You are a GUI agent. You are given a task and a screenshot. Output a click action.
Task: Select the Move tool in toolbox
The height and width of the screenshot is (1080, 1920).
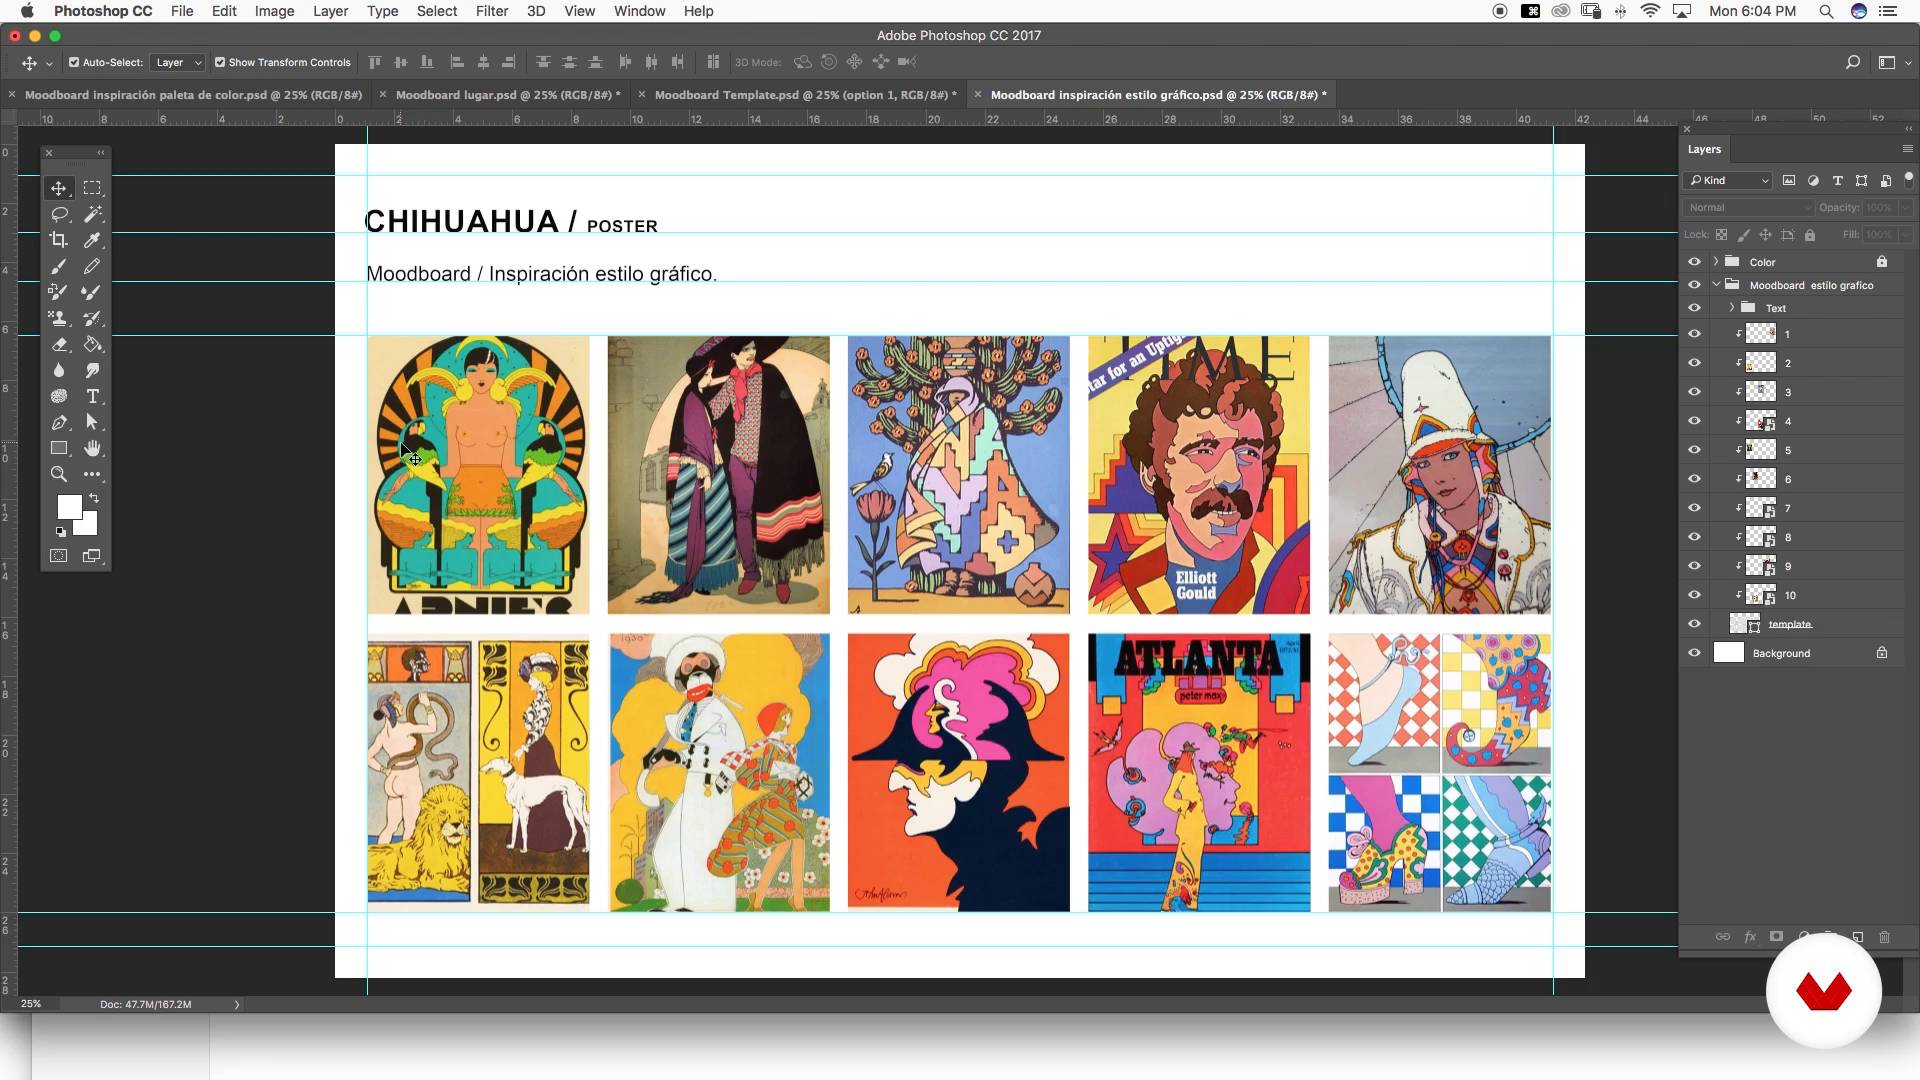point(59,188)
